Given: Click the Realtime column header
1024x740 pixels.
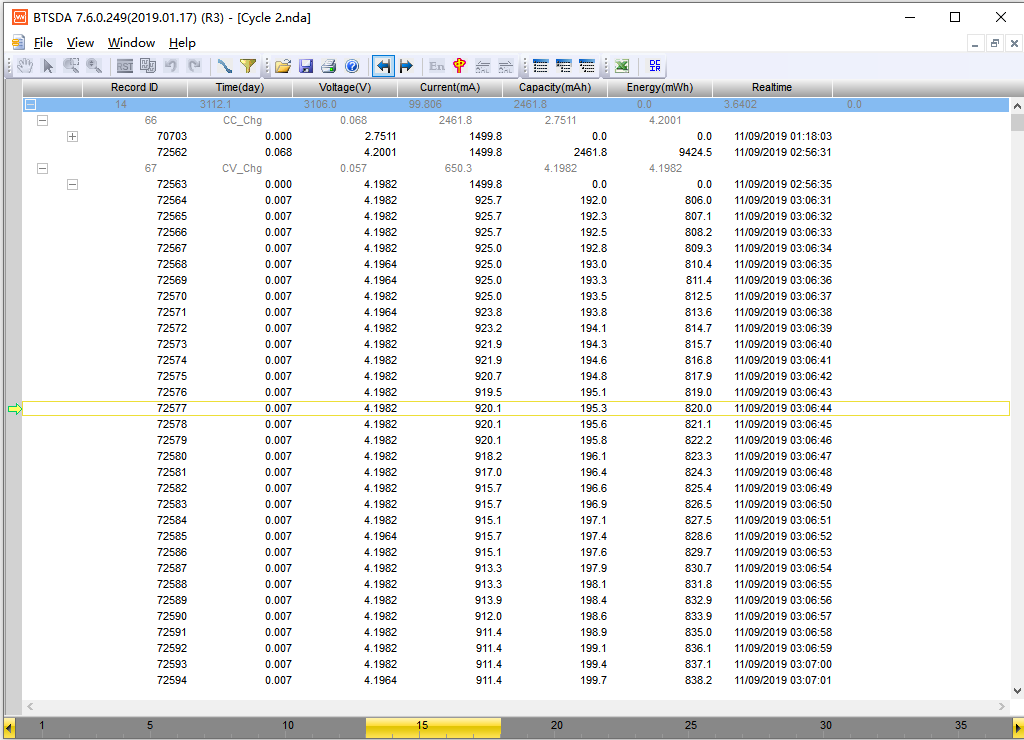Looking at the screenshot, I should point(772,88).
